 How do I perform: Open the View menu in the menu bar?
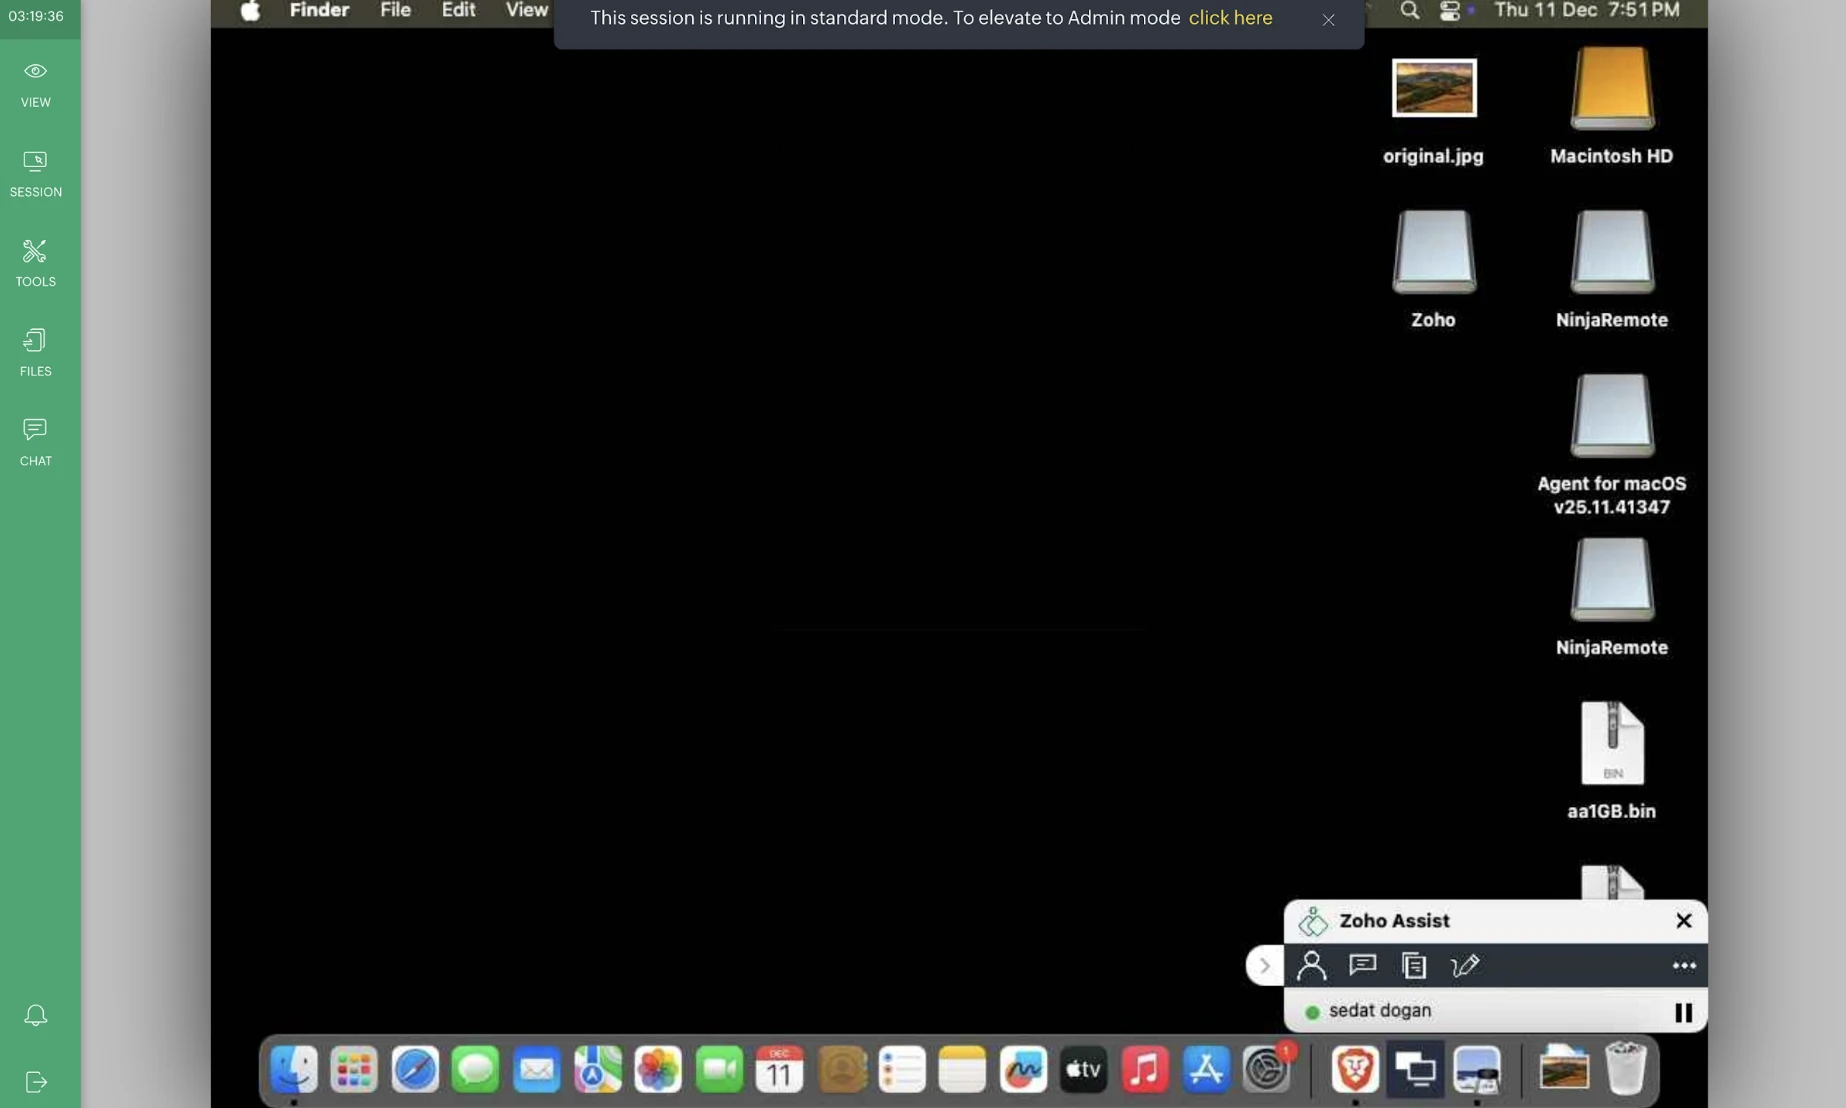[526, 10]
